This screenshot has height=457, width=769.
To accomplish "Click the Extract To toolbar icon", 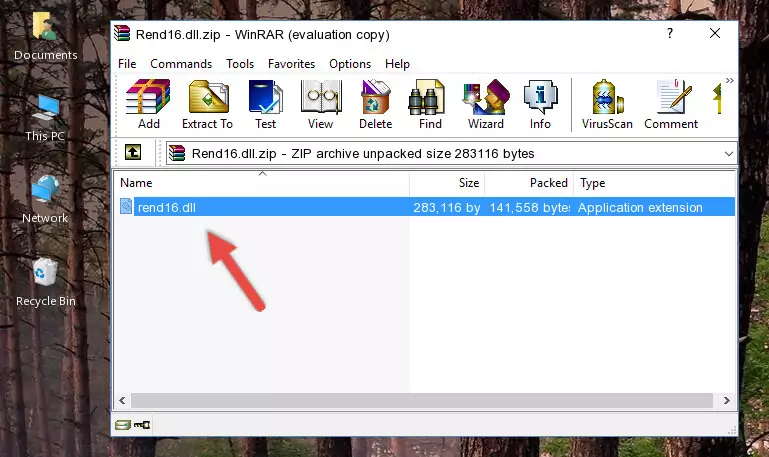I will (x=207, y=104).
